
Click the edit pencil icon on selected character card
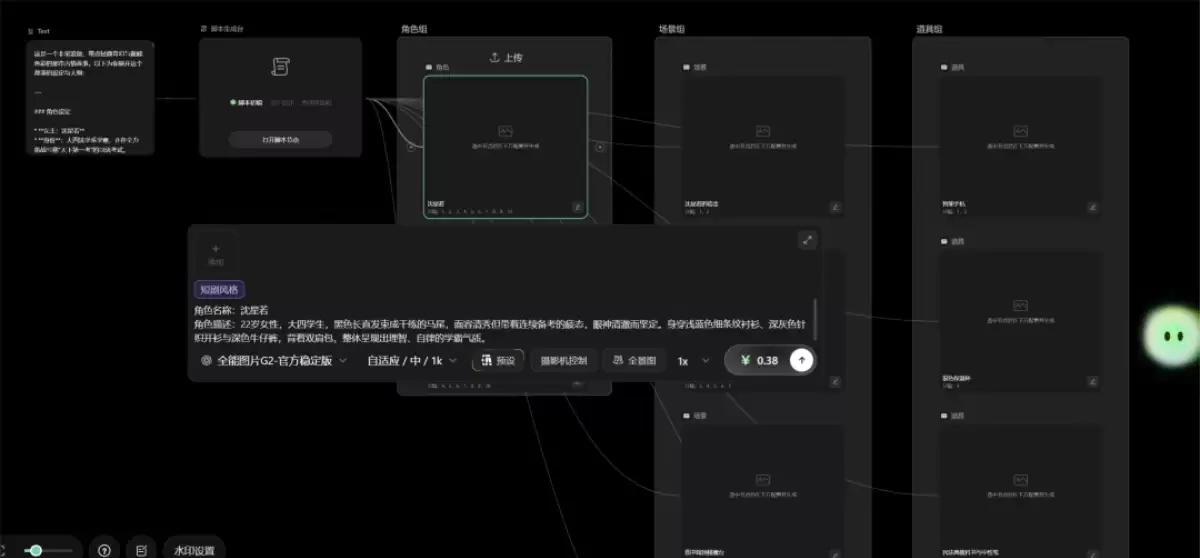577,207
